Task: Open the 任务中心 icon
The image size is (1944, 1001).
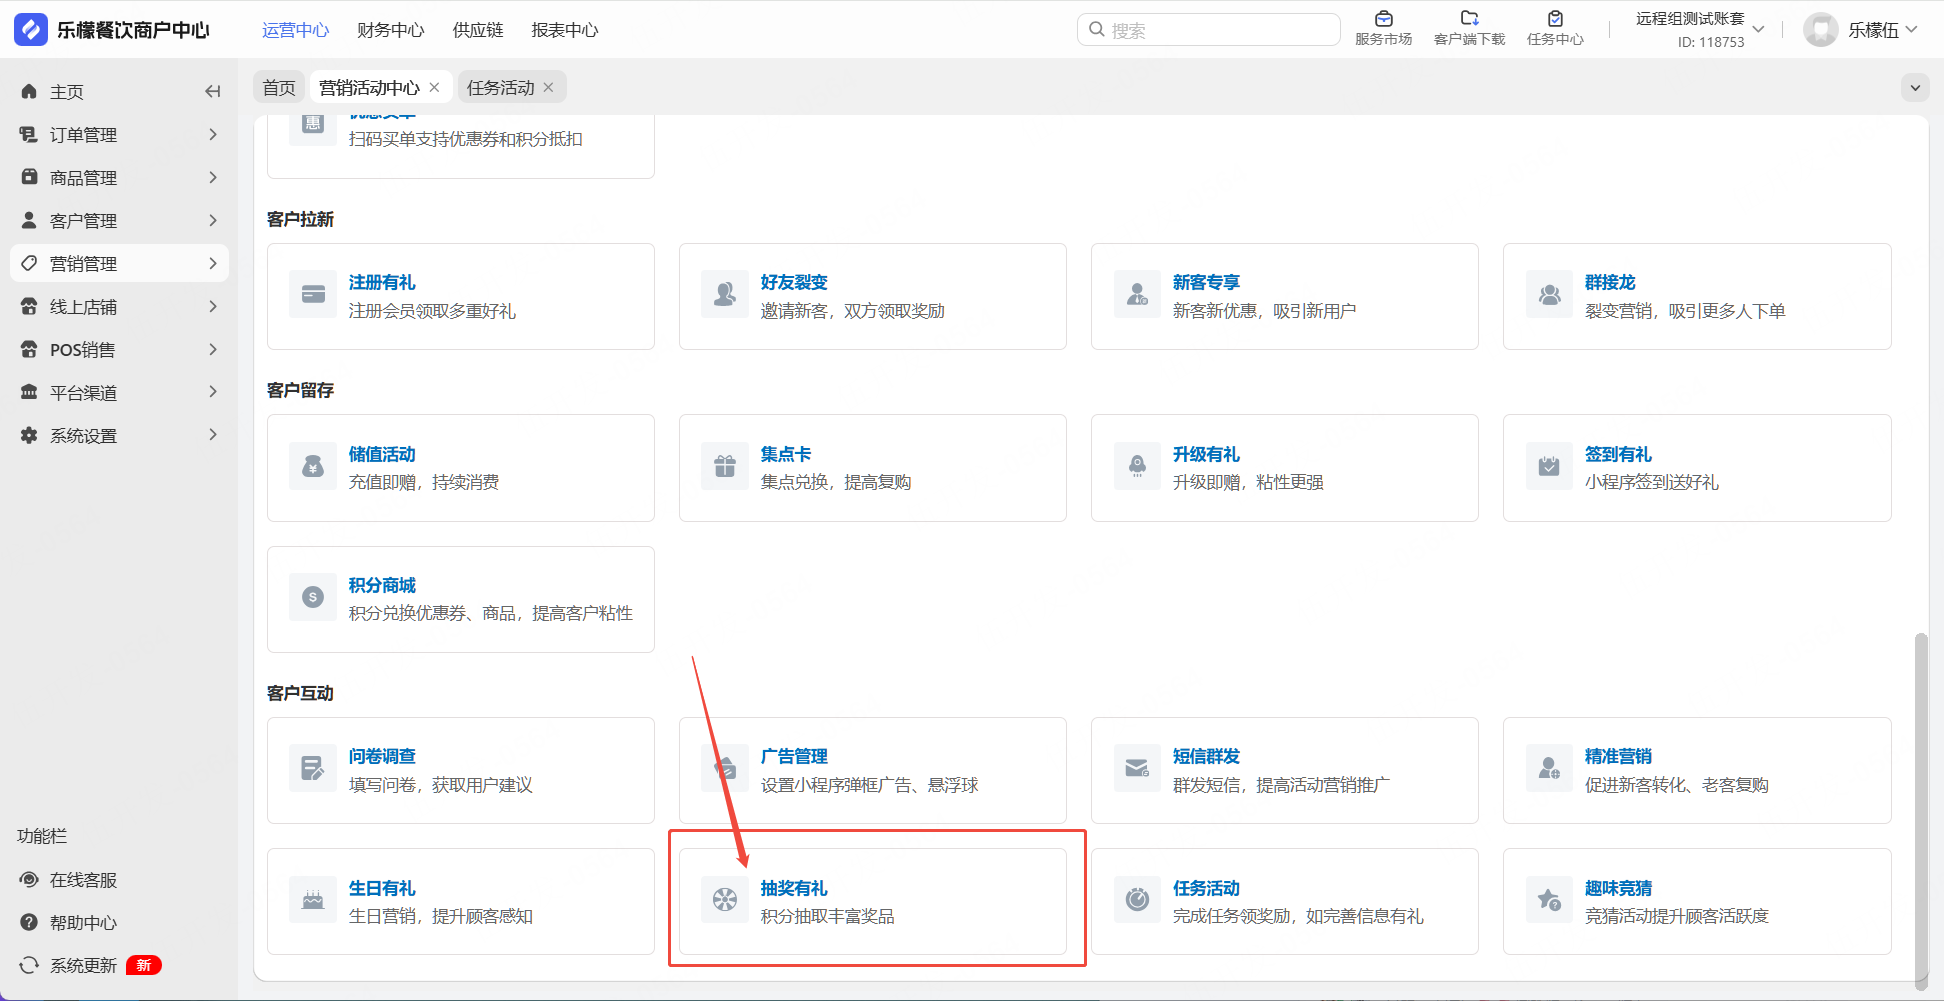Action: pos(1555,18)
